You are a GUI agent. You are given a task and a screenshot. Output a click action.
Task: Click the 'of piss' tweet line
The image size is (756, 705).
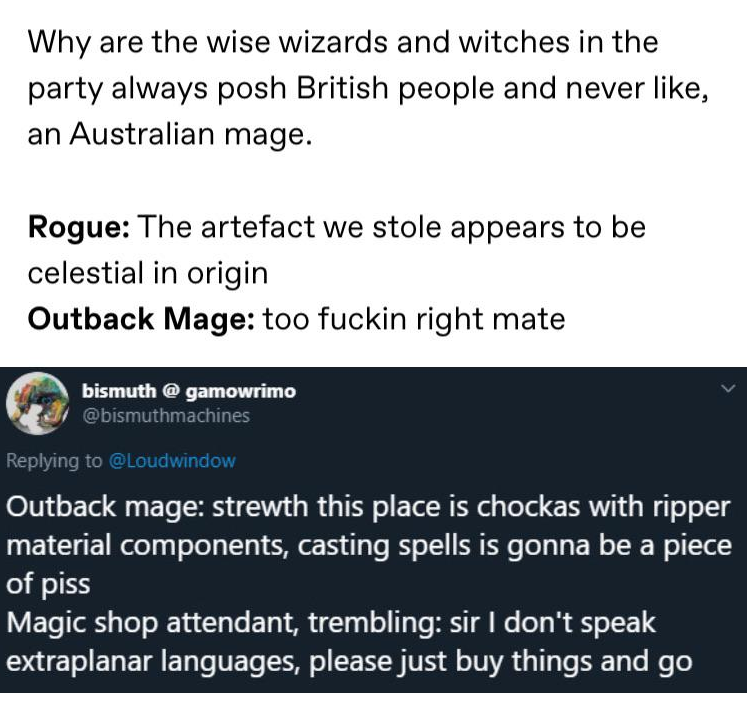pos(48,584)
